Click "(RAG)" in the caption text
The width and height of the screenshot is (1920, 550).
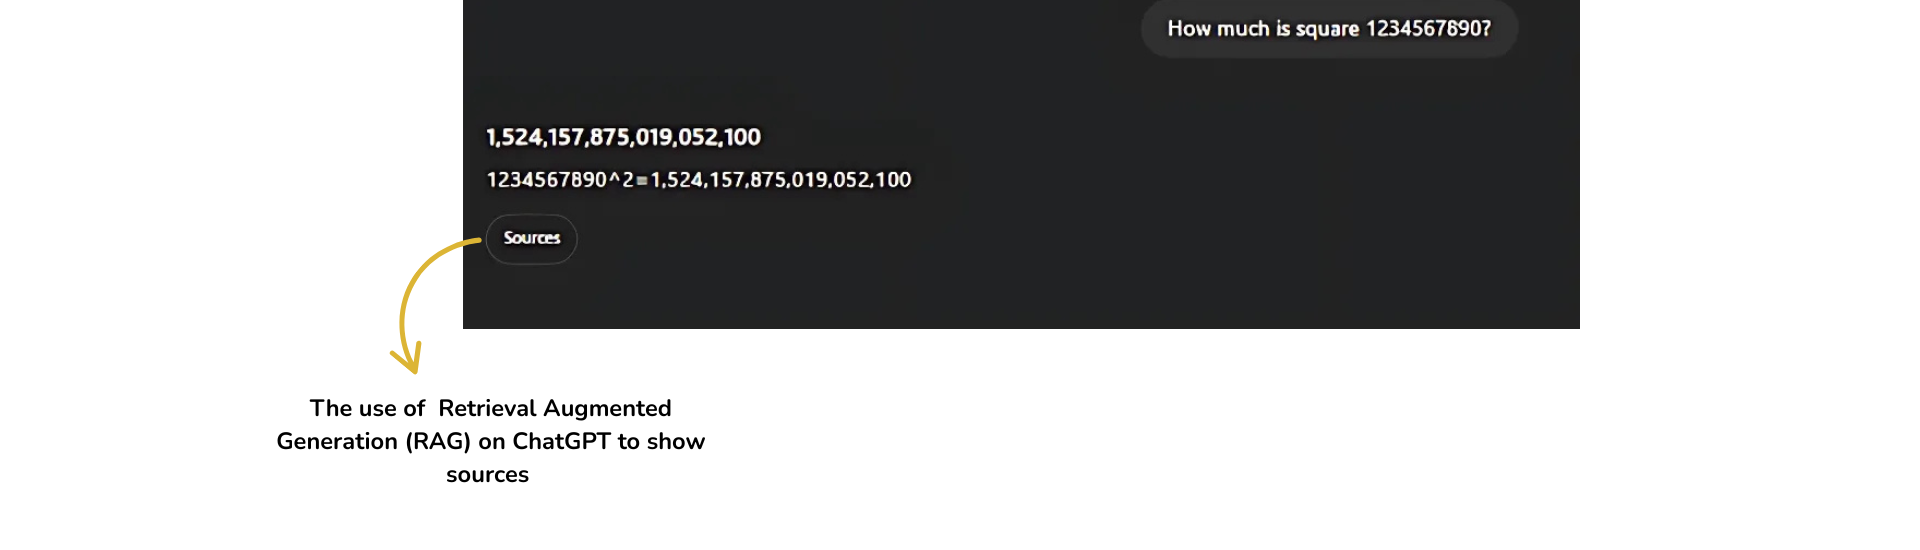[437, 441]
